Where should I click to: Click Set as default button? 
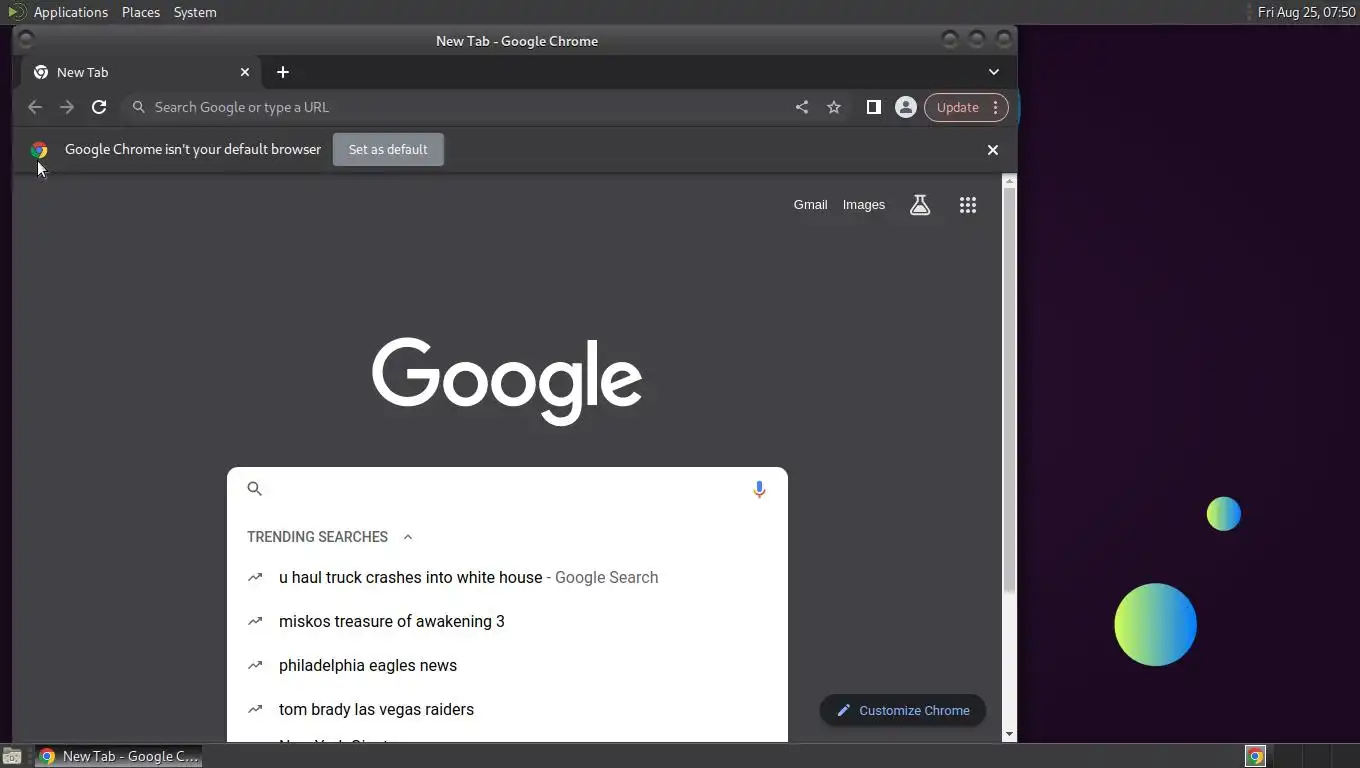pos(388,150)
